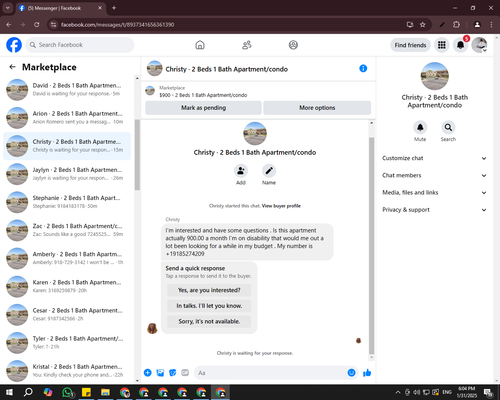Open Kristal's apartment conversation
Screen dimensions: 500x400
click(67, 371)
